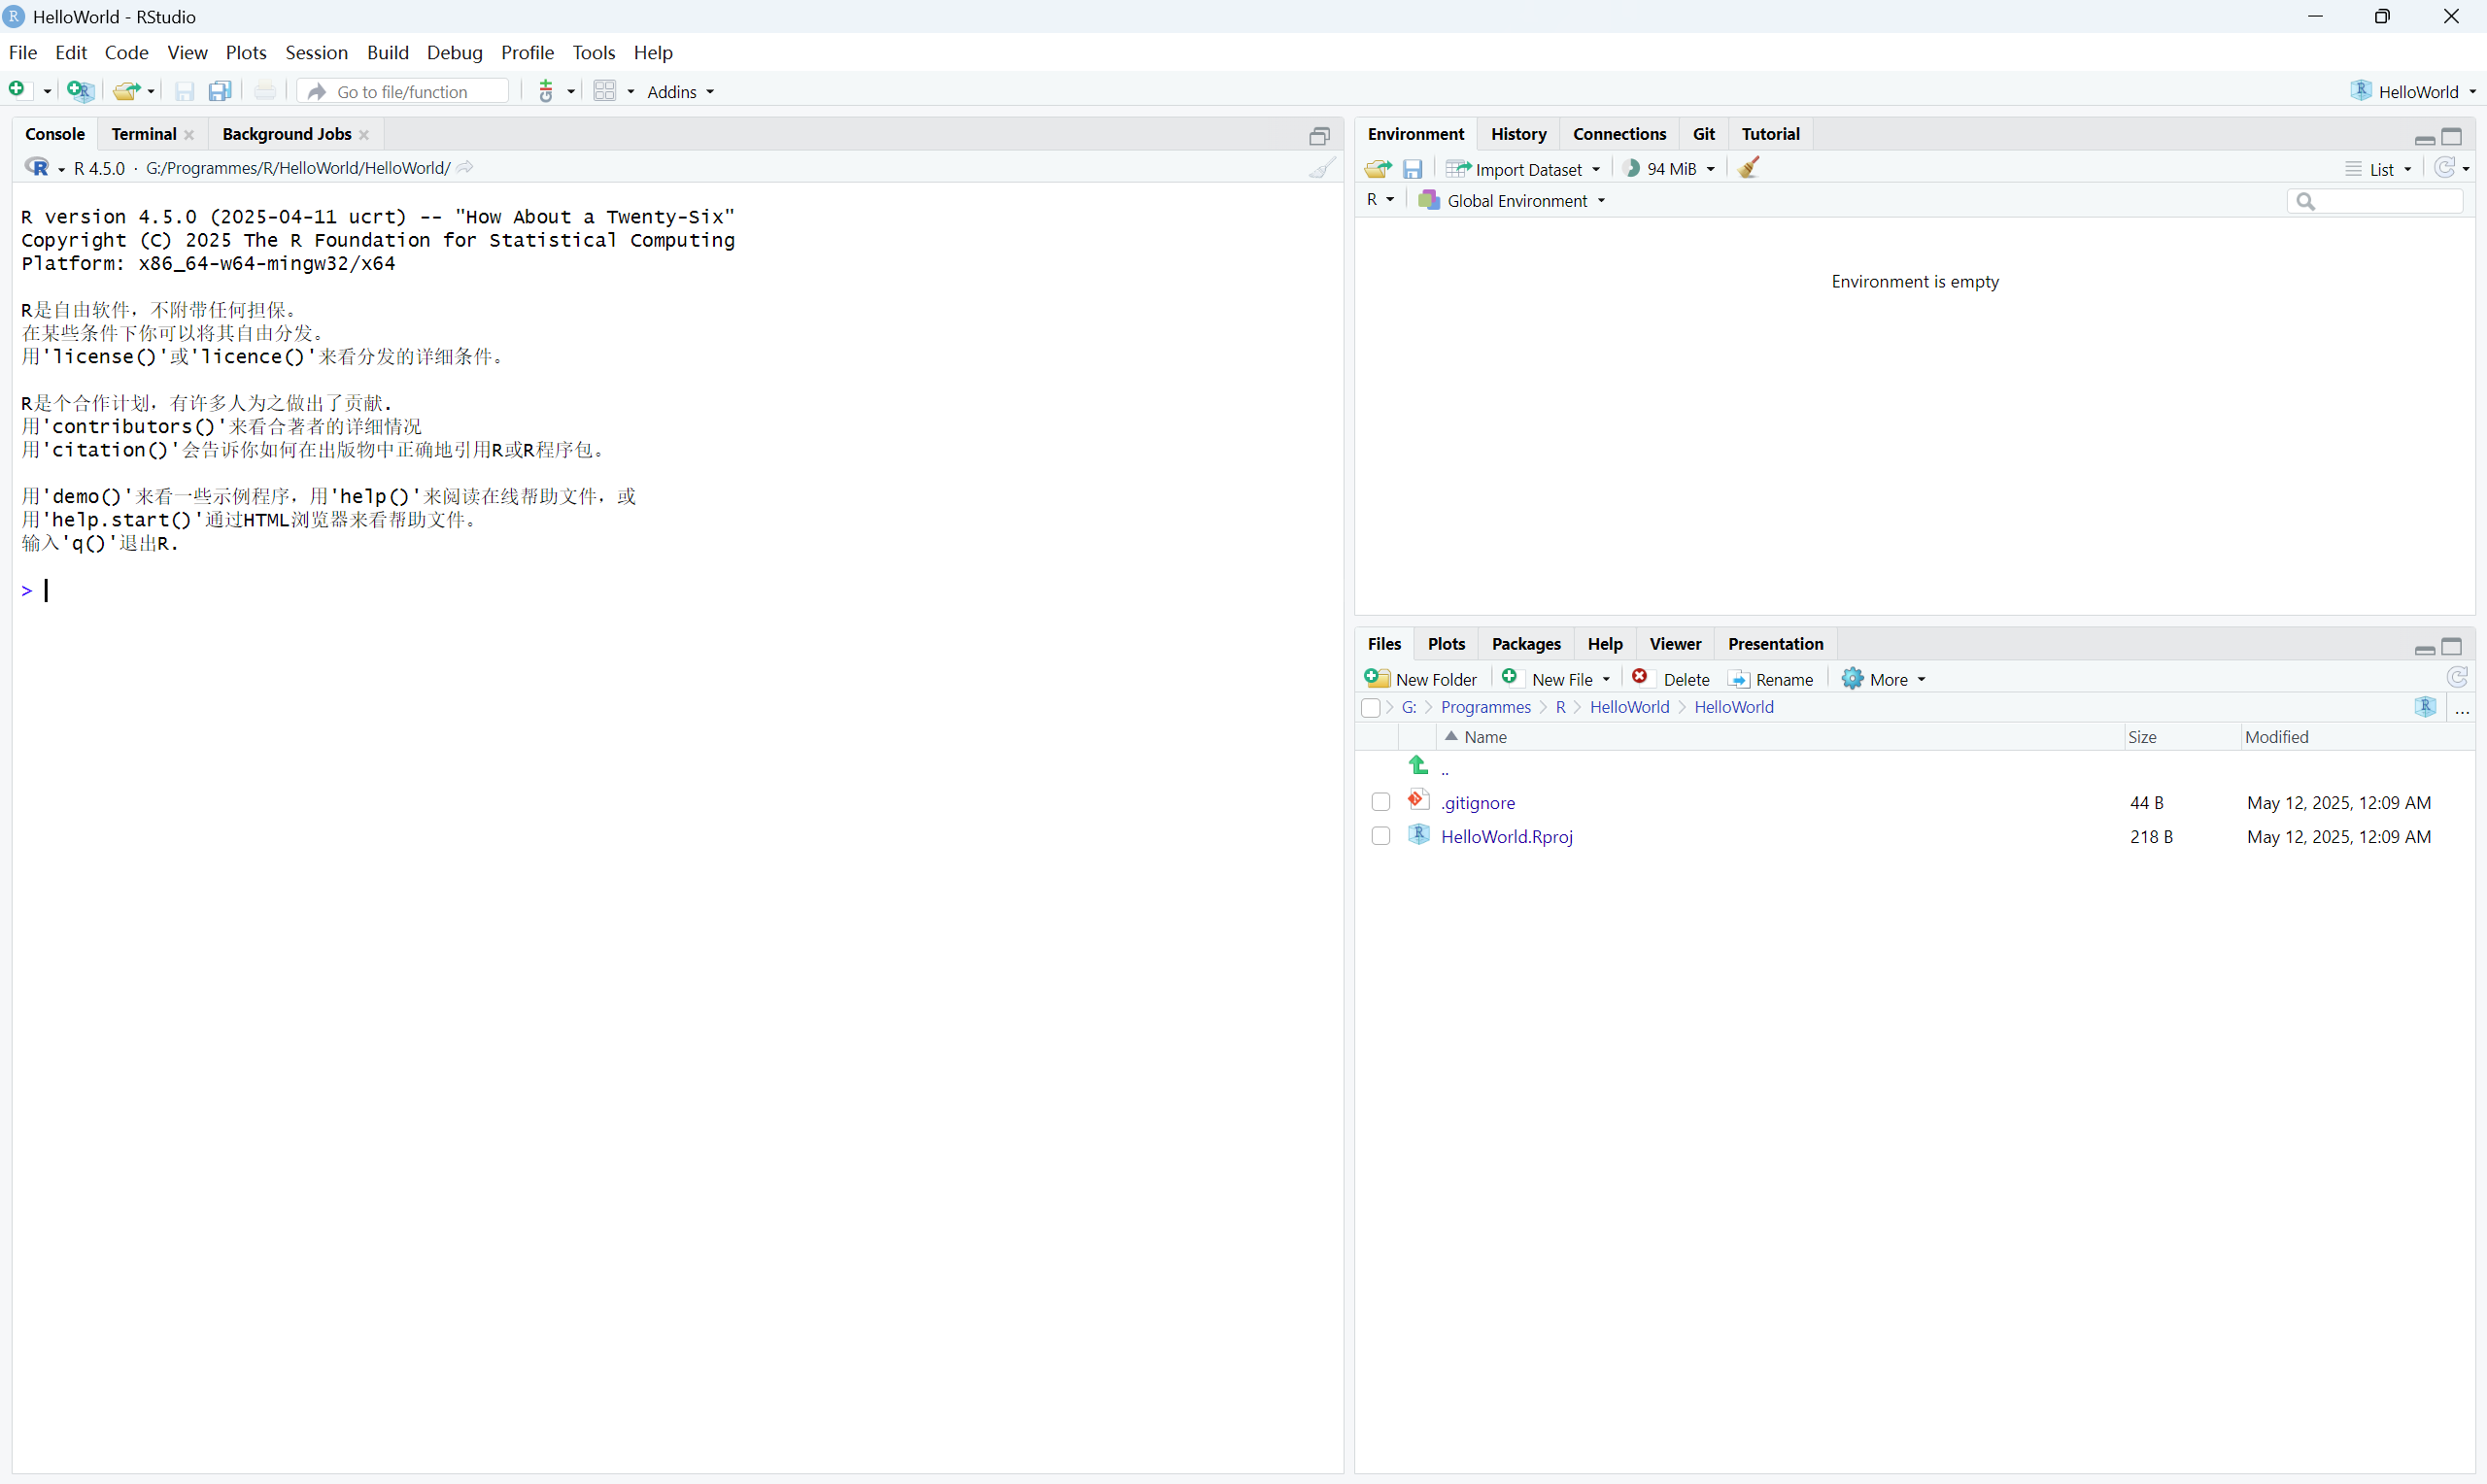Image resolution: width=2487 pixels, height=1484 pixels.
Task: Open the HelloWorld project dropdown
Action: [x=2414, y=91]
